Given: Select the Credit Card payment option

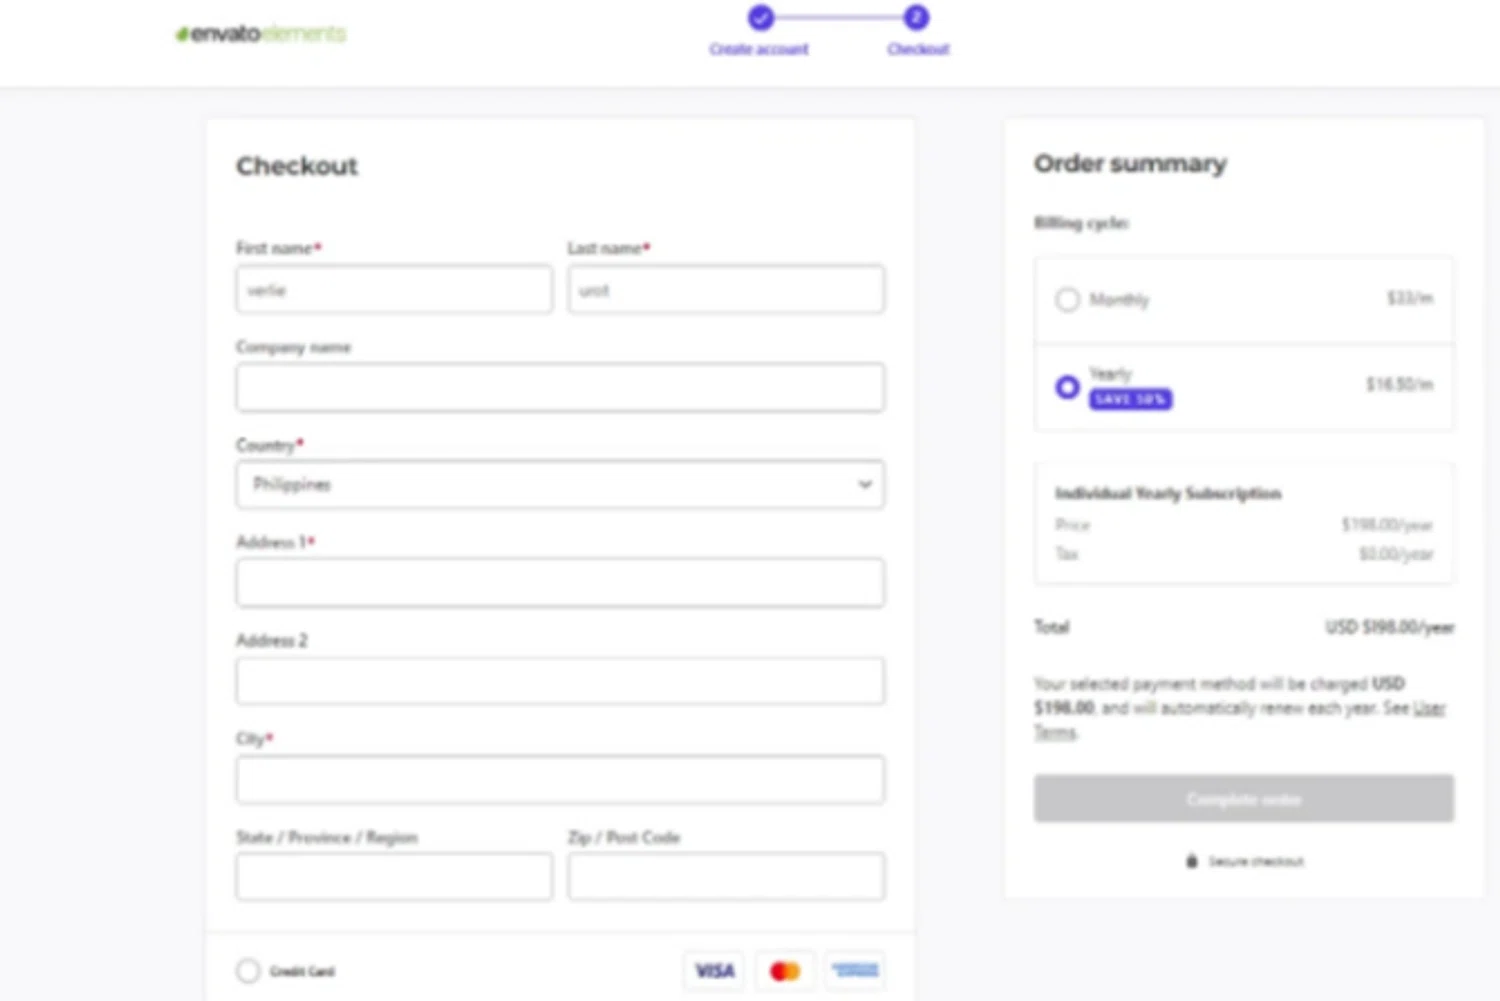Looking at the screenshot, I should click(248, 970).
